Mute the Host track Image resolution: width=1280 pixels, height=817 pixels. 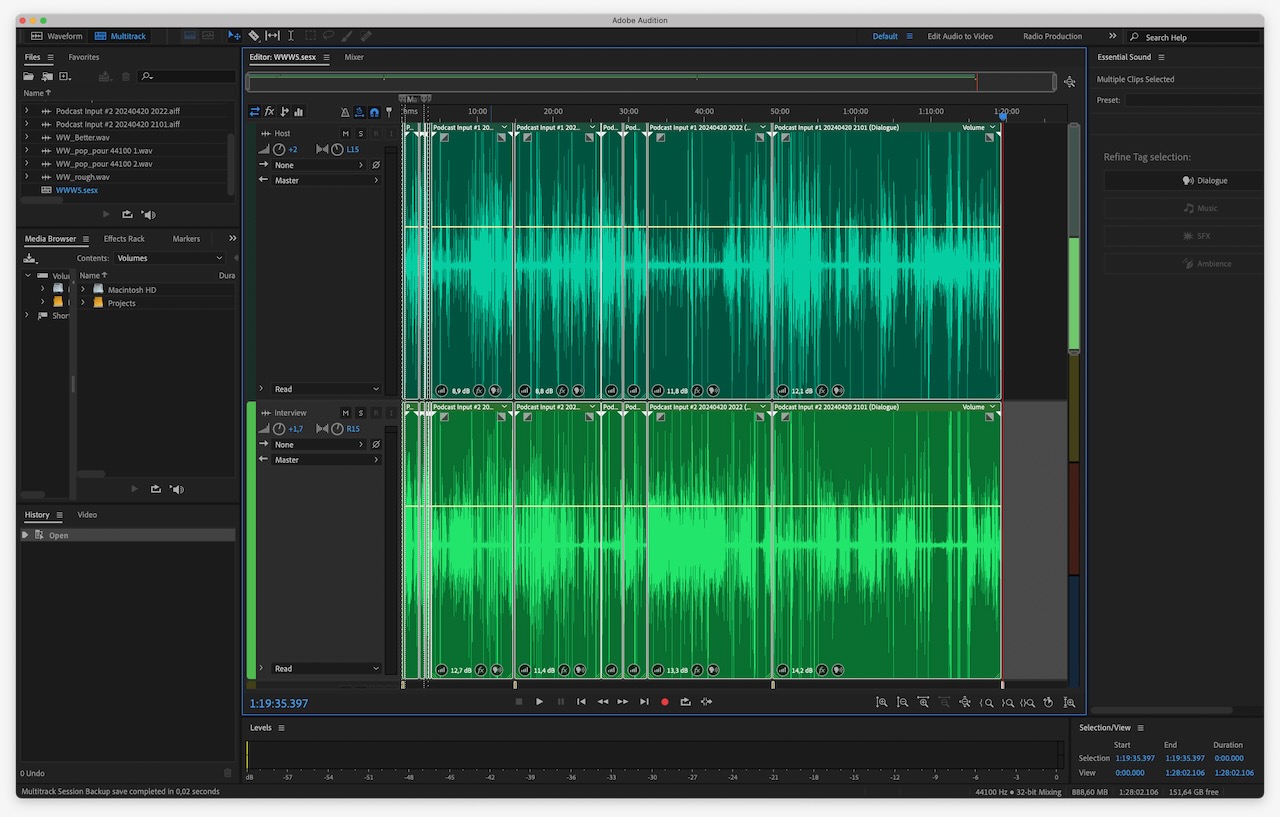345,132
